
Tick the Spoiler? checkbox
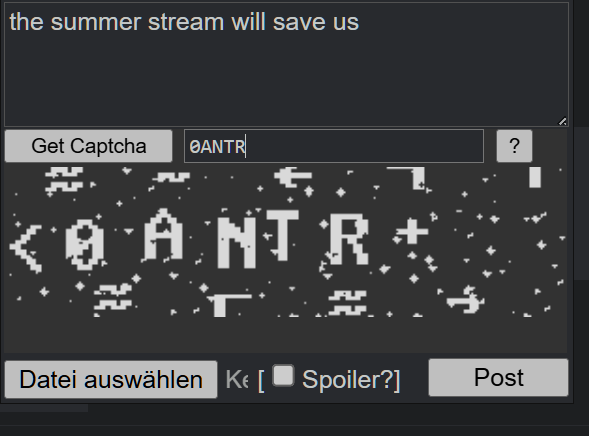pos(283,376)
